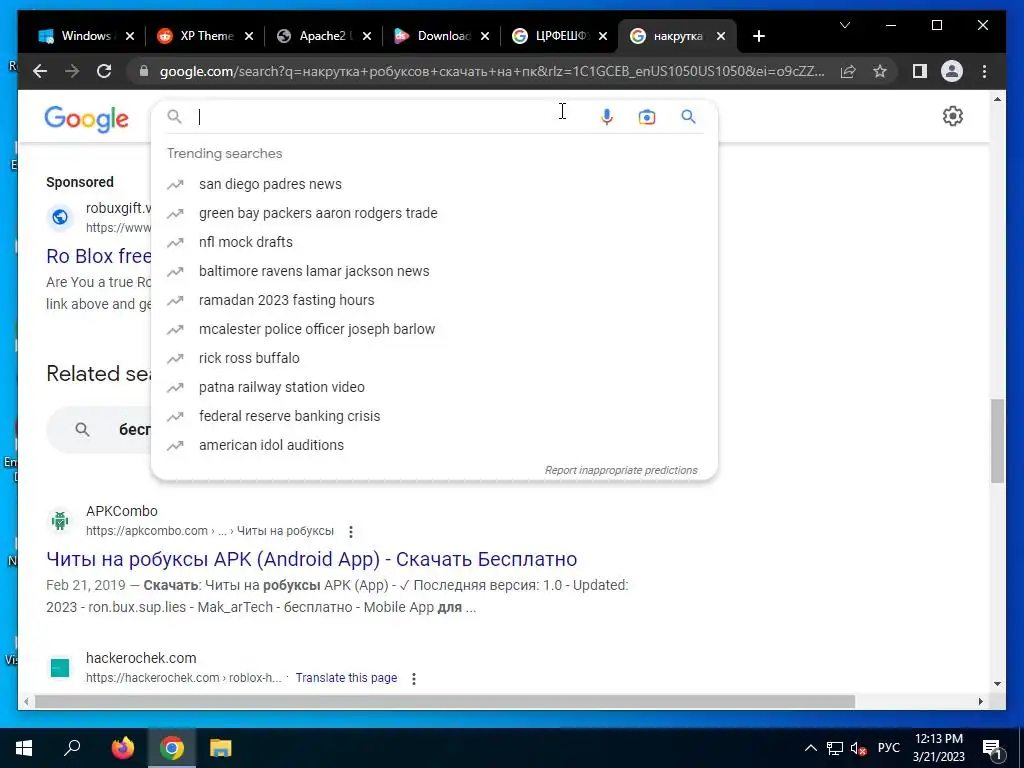Viewport: 1024px width, 768px height.
Task: Select suggestion mcalester police officer joseph barlow
Action: click(434, 329)
